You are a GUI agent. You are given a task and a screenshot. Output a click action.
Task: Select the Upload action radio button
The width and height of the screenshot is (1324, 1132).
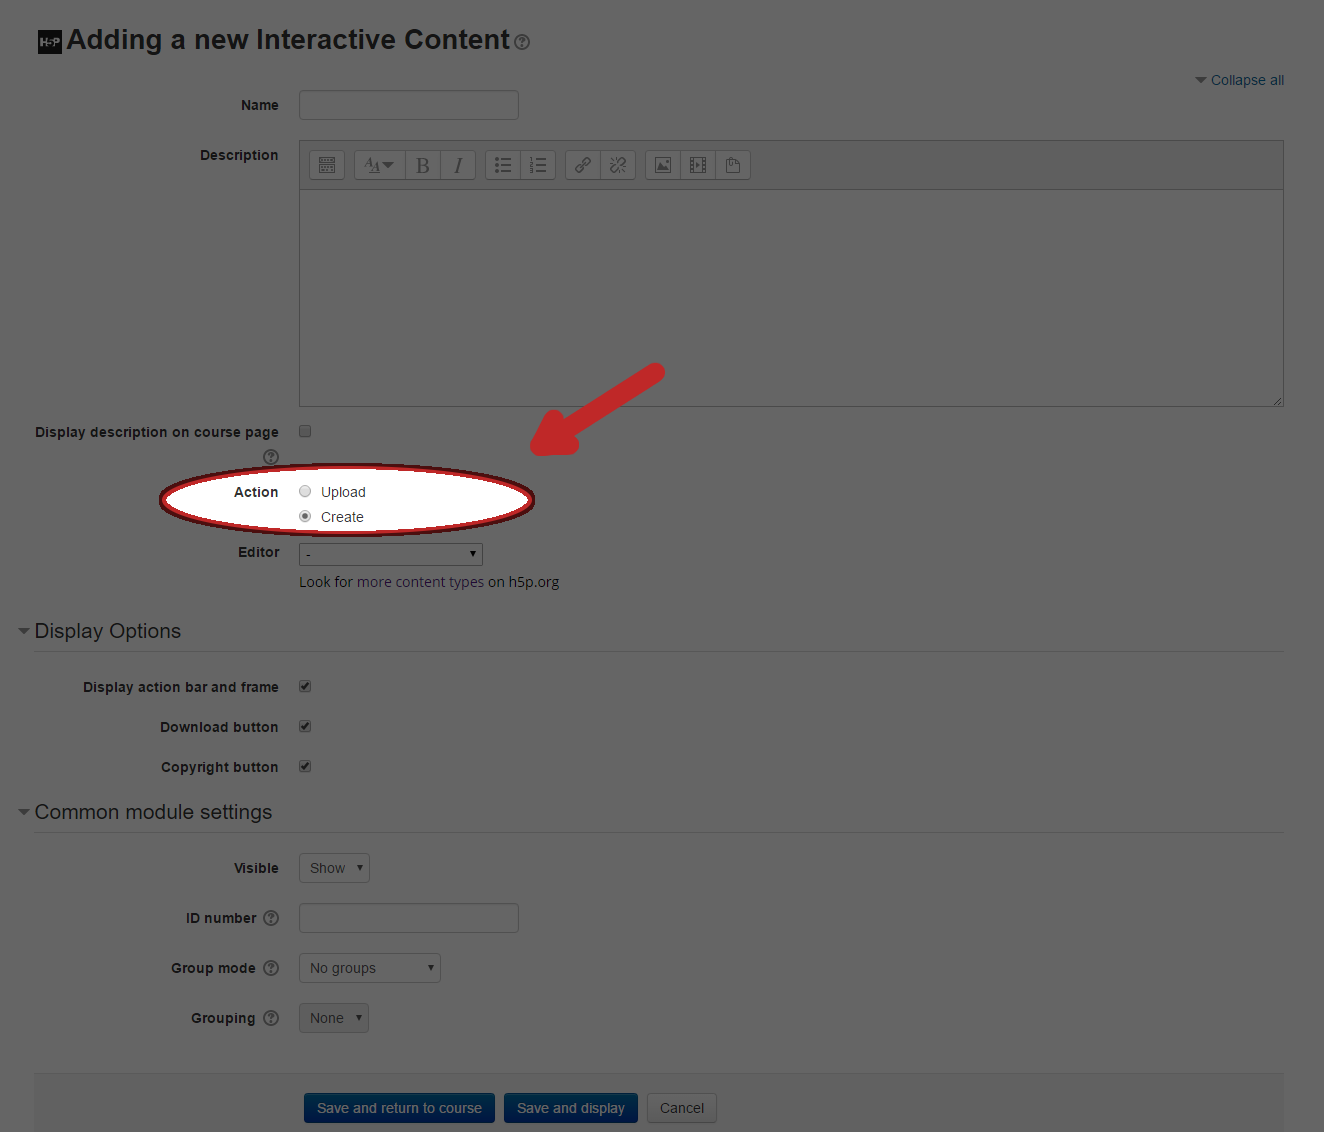coord(304,491)
